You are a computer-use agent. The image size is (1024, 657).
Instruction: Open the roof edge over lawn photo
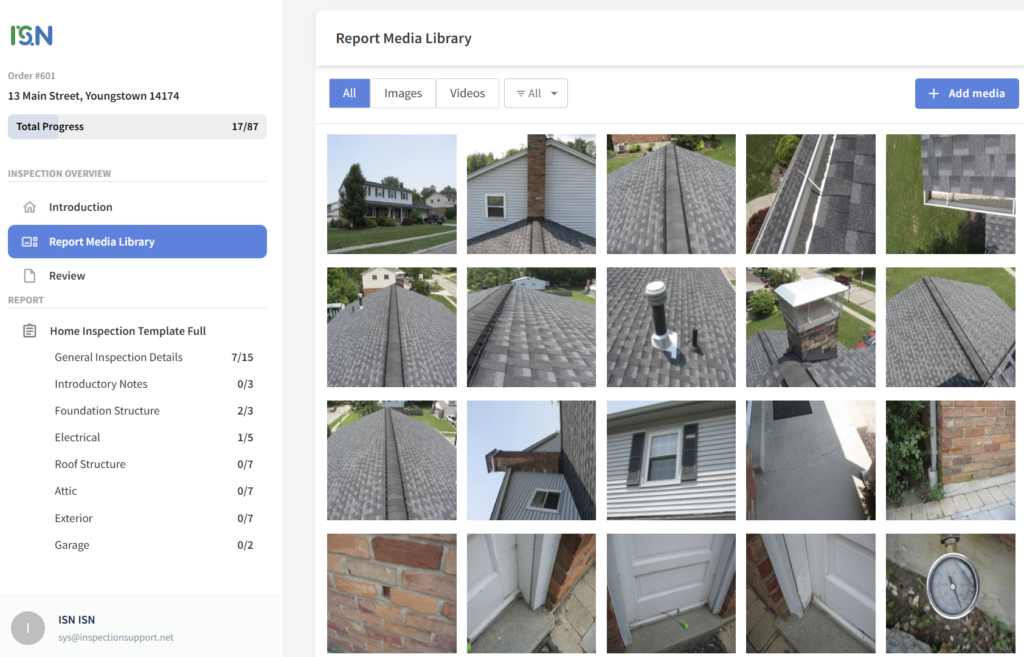pyautogui.click(x=950, y=194)
